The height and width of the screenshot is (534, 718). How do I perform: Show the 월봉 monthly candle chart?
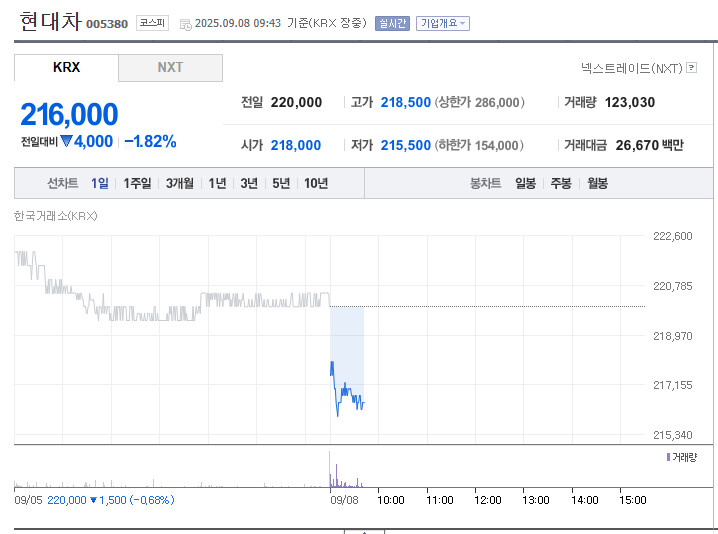click(x=598, y=183)
